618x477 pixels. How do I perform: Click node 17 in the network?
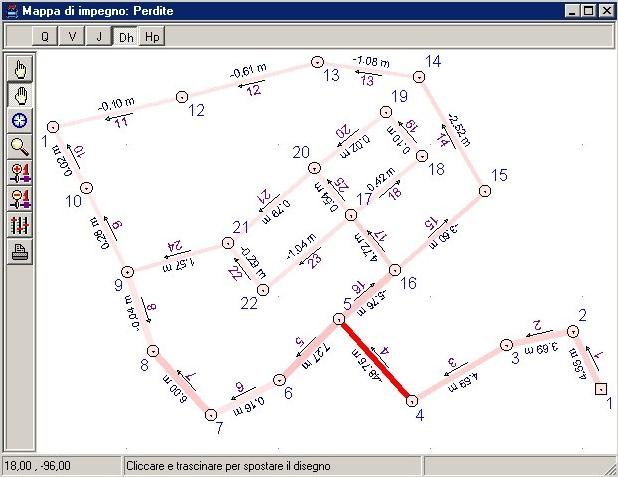pyautogui.click(x=350, y=215)
